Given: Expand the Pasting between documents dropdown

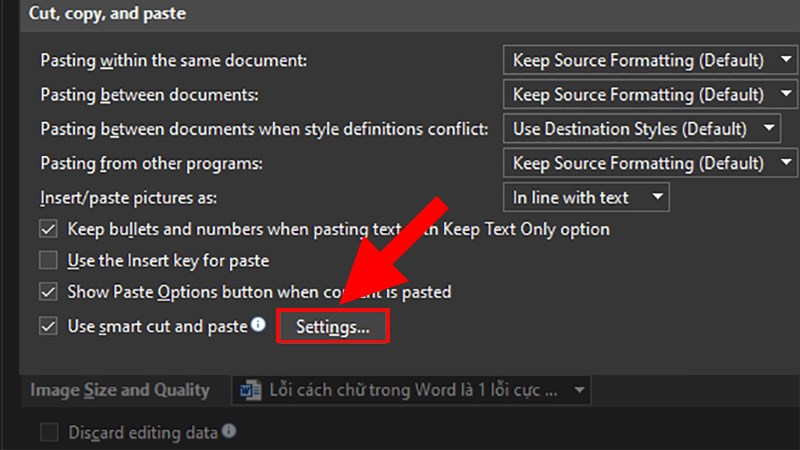Looking at the screenshot, I should point(650,95).
